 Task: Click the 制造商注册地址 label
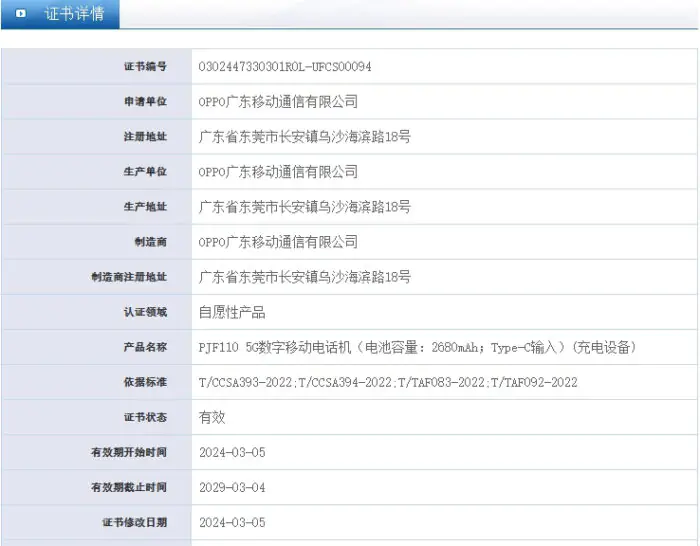(129, 277)
